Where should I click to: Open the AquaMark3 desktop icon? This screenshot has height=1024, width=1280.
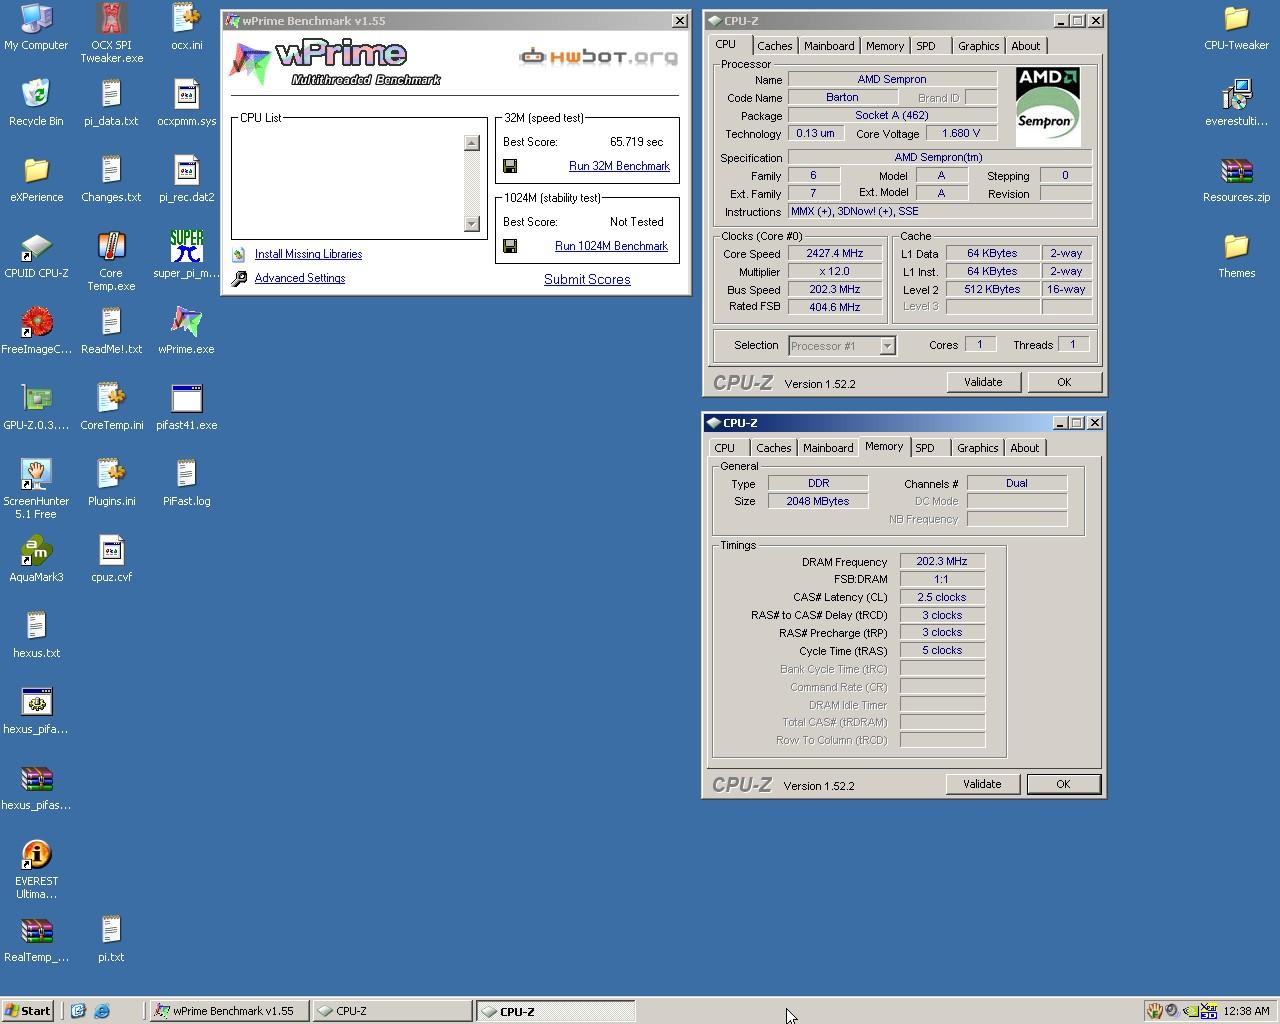[36, 558]
